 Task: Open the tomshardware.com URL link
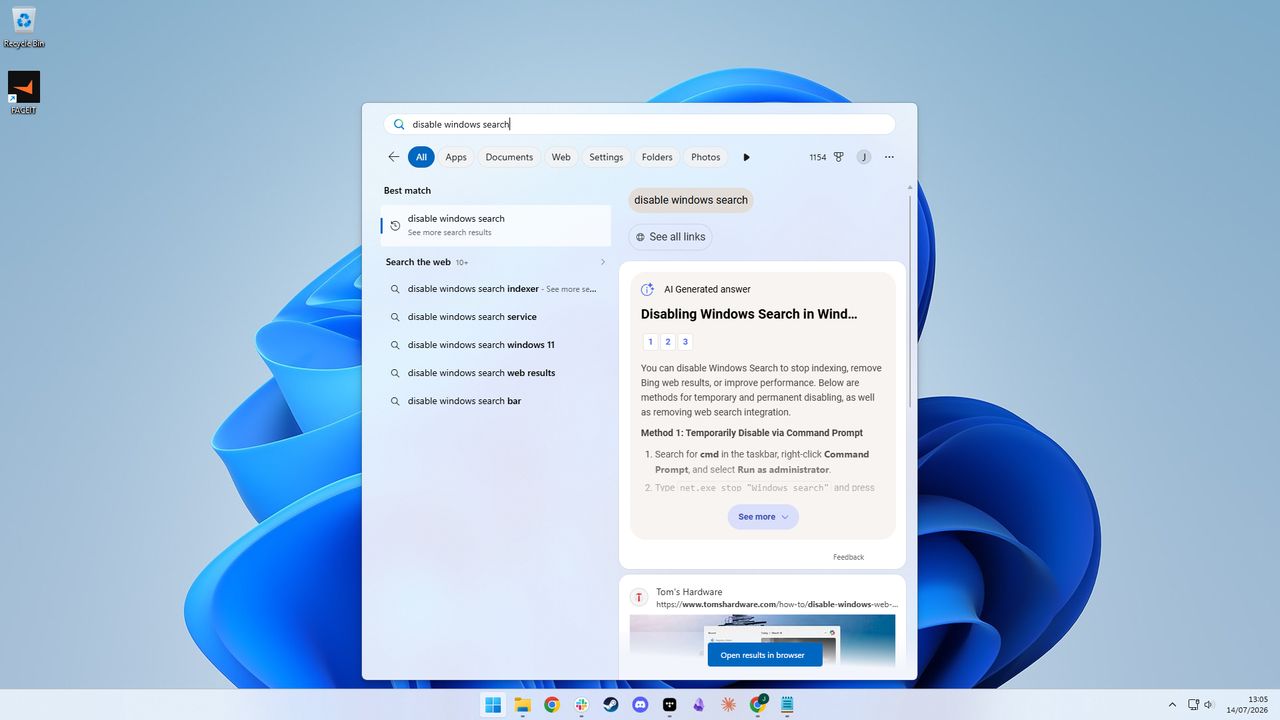point(777,604)
